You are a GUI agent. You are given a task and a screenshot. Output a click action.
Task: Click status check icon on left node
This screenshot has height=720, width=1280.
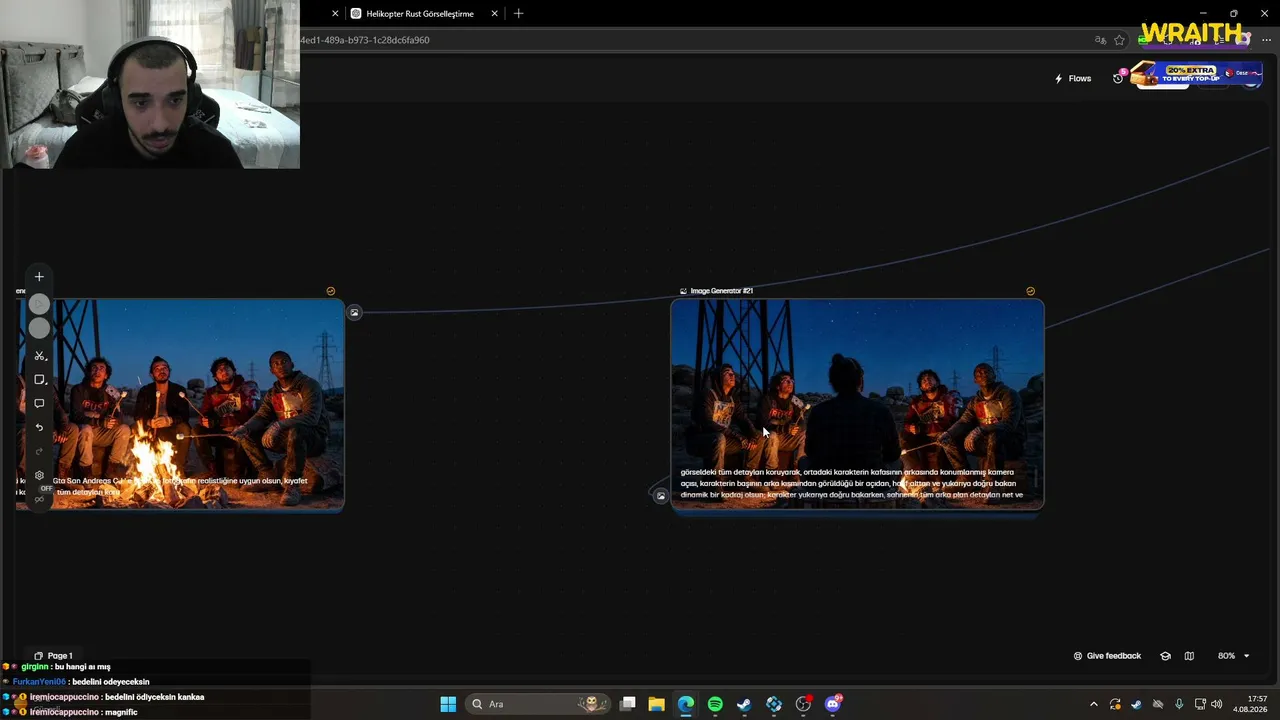tap(331, 291)
